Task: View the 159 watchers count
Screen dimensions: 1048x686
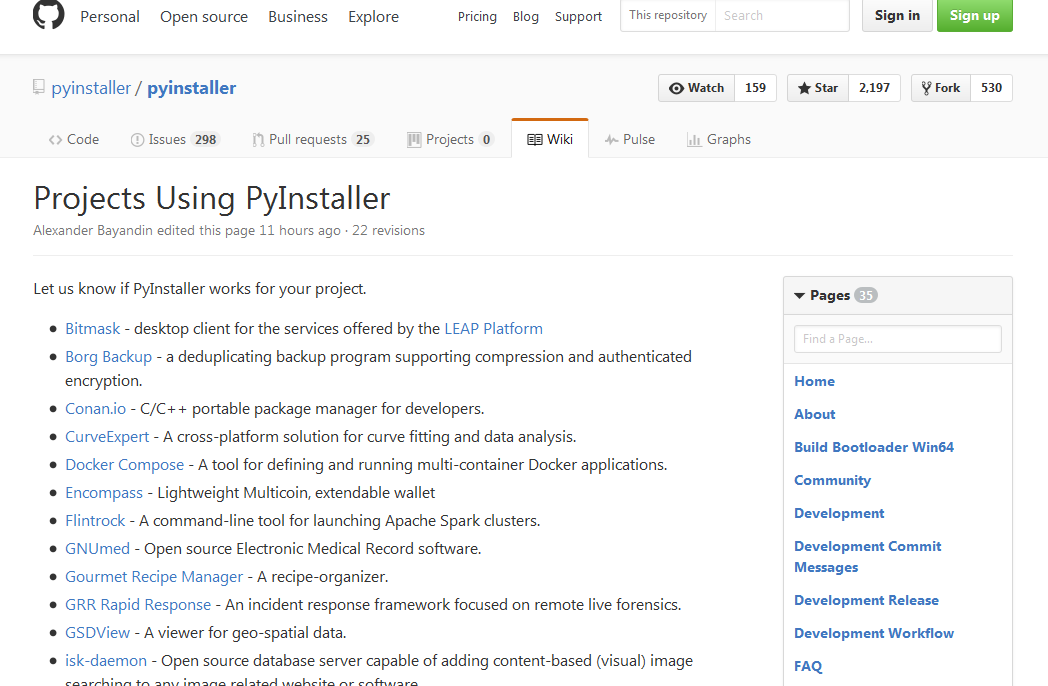Action: click(x=755, y=88)
